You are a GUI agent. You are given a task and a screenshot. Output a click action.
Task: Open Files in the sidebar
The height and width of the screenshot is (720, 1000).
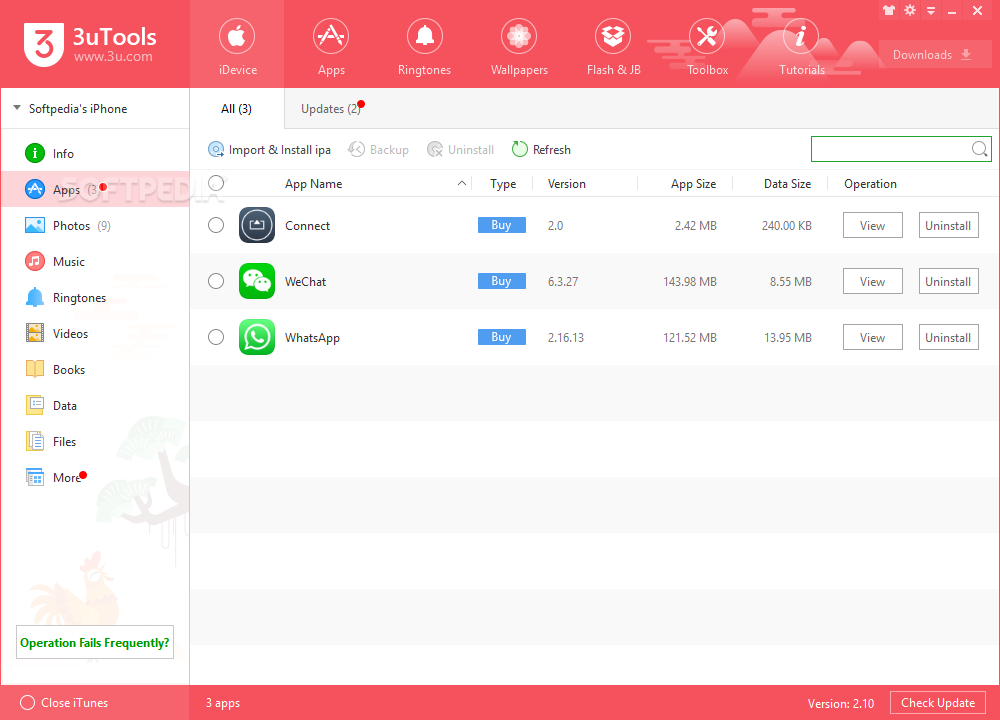tap(95, 441)
